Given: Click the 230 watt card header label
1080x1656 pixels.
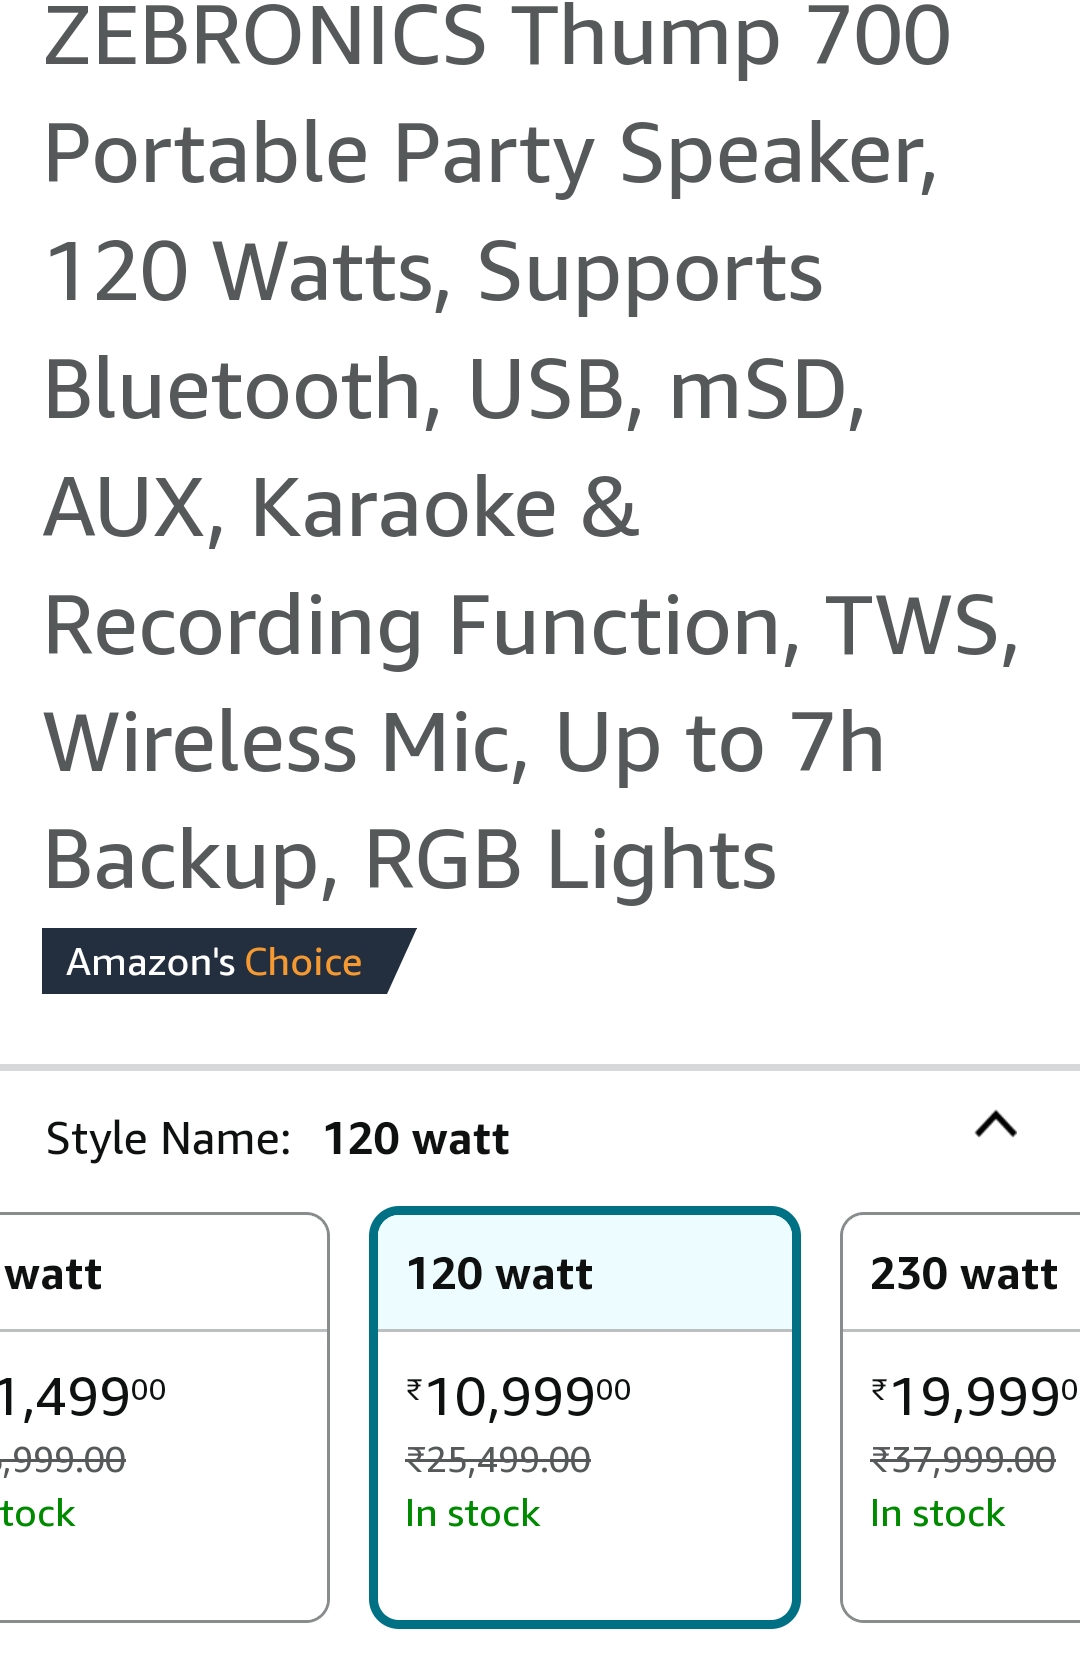Looking at the screenshot, I should 964,1274.
